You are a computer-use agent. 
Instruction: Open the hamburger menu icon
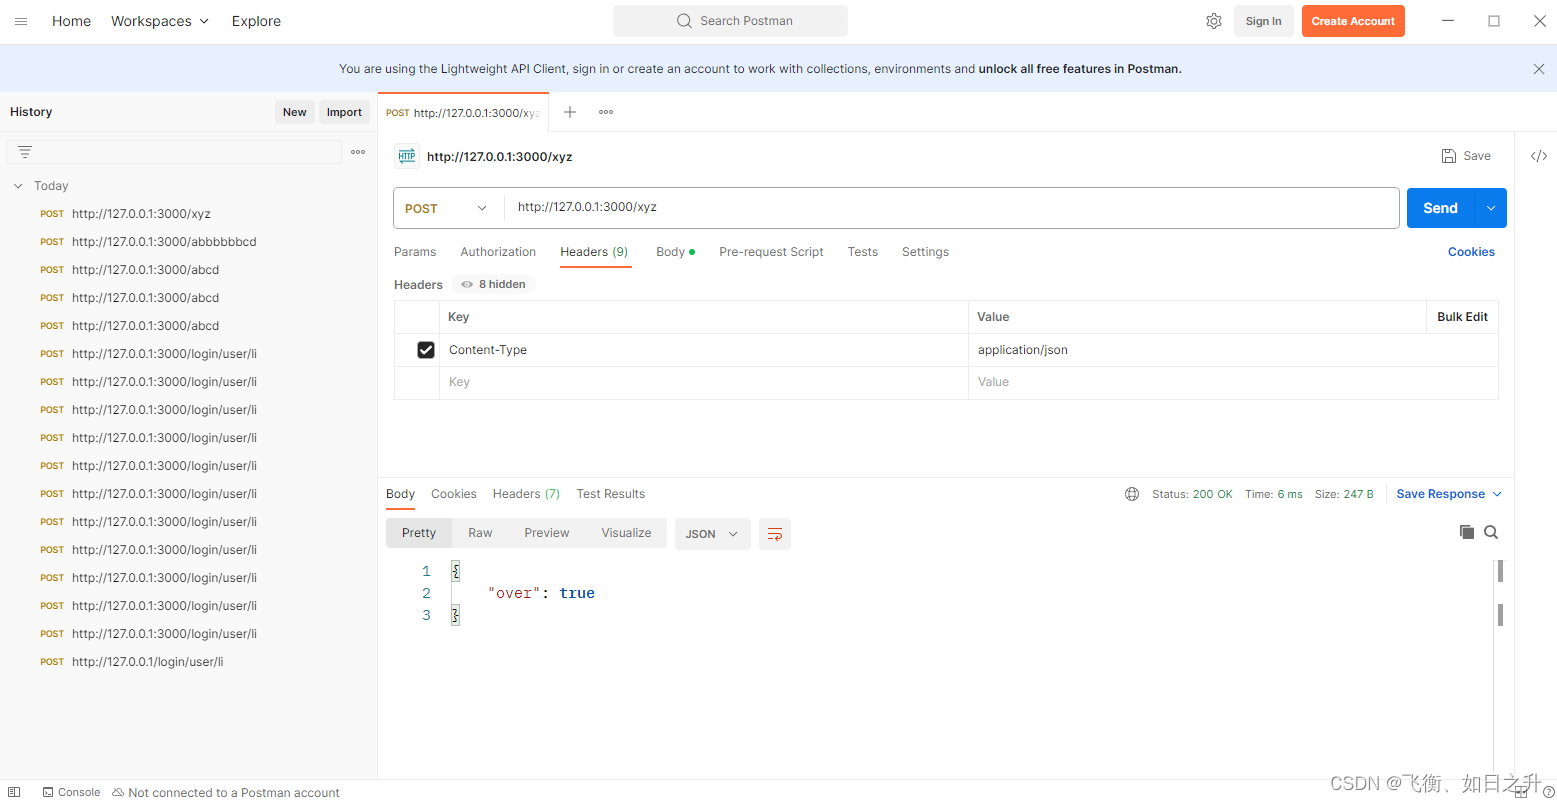(21, 21)
